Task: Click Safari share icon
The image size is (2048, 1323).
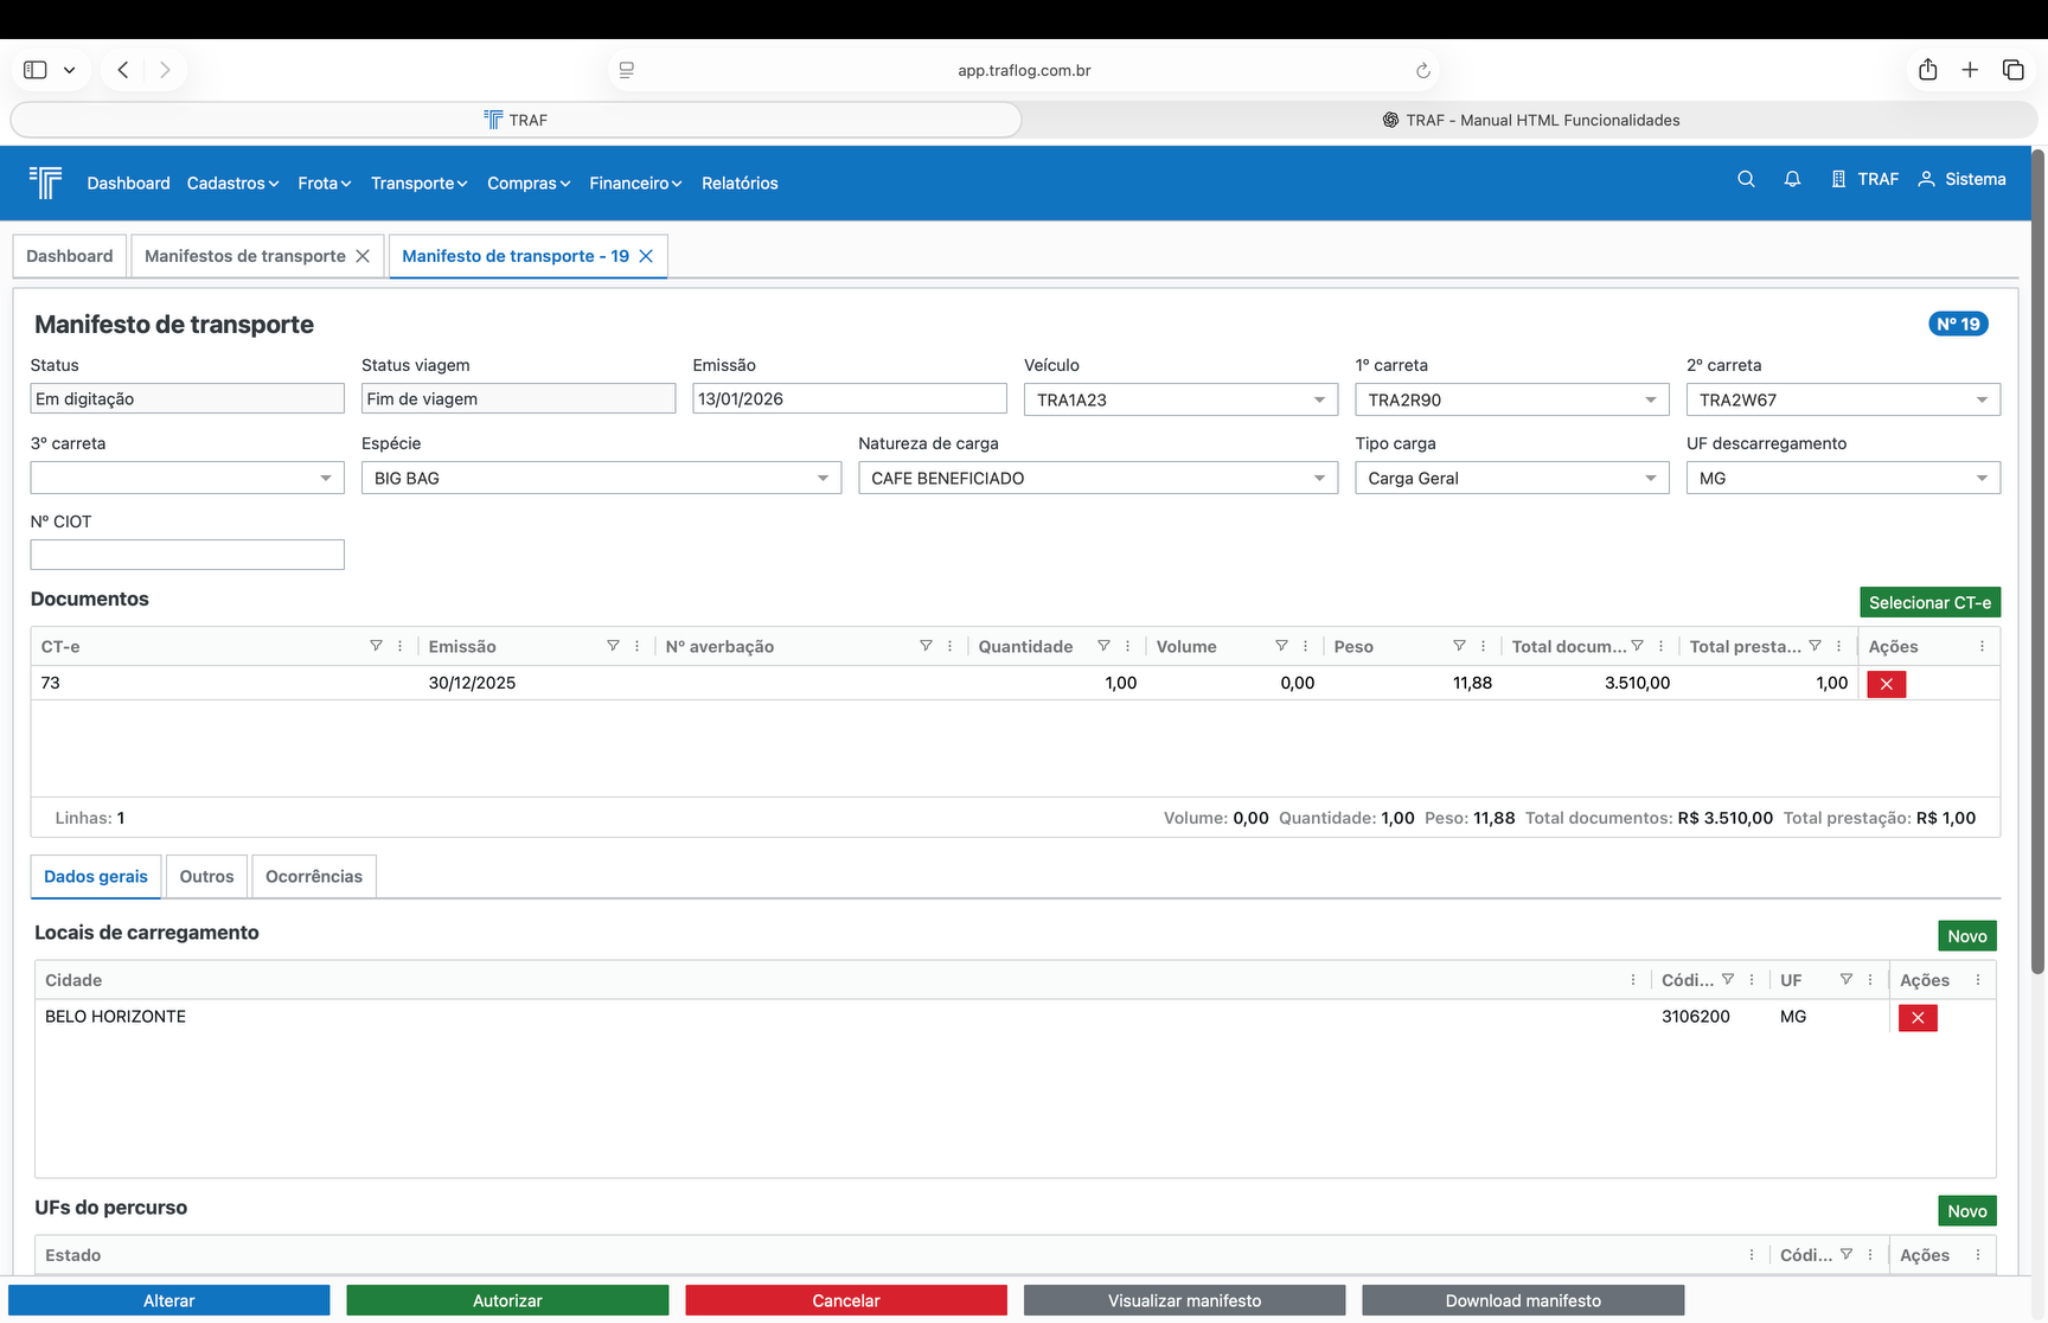Action: pos(1927,70)
